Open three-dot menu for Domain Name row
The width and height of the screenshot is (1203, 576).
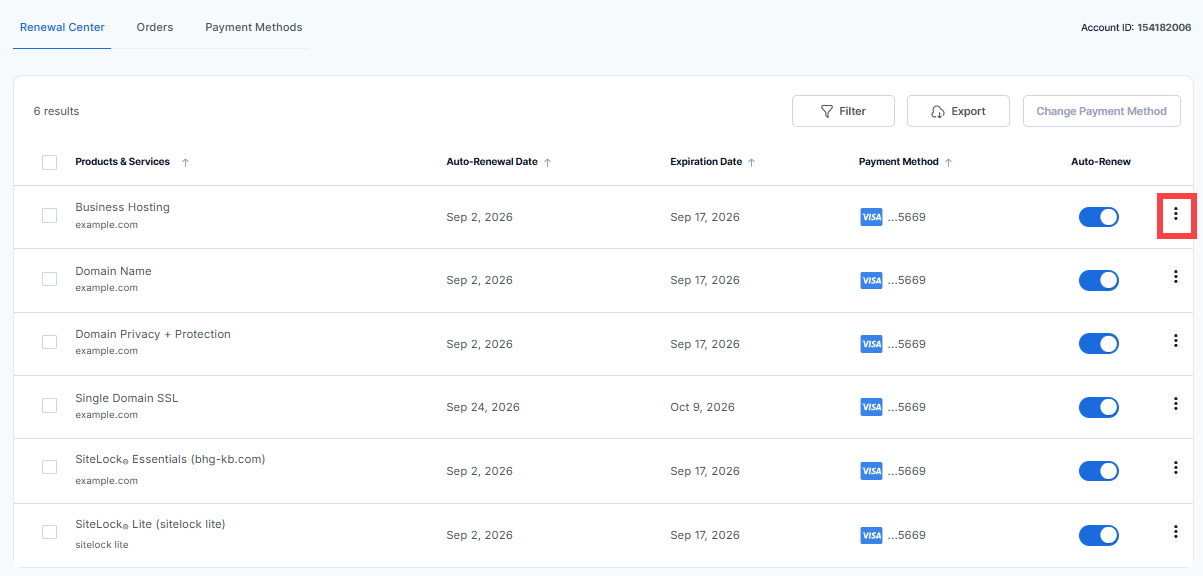click(1175, 277)
